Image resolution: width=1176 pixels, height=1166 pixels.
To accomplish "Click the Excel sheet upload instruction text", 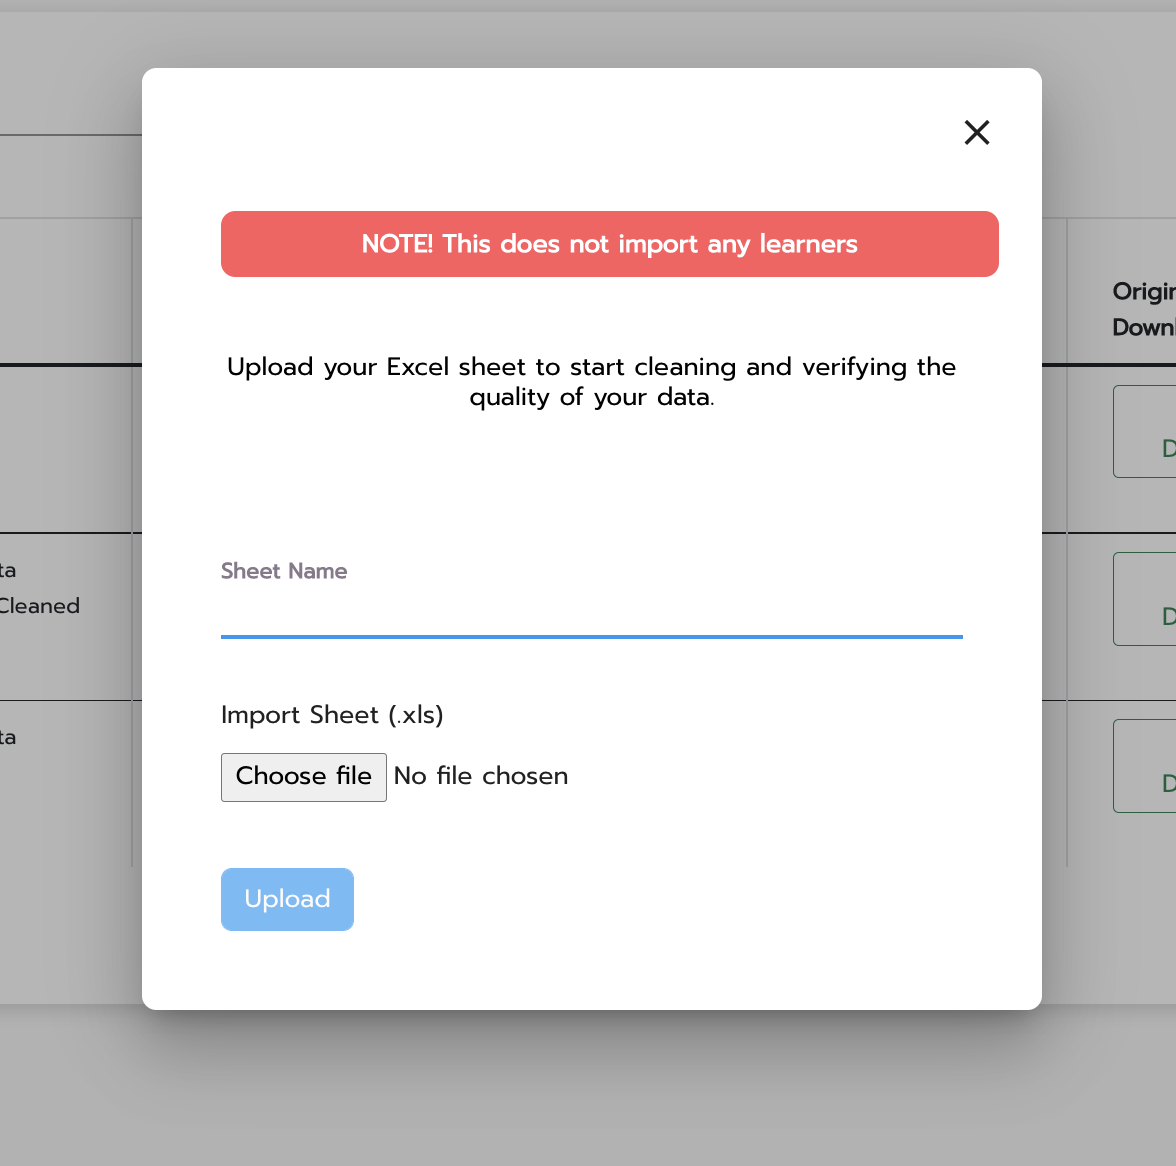I will coord(591,382).
